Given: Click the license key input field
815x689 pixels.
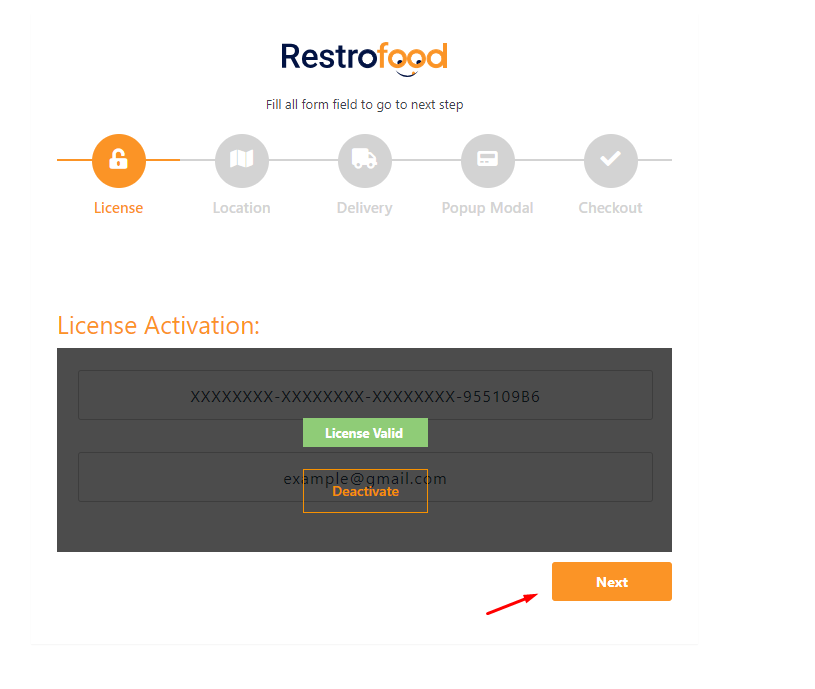Looking at the screenshot, I should 364,395.
